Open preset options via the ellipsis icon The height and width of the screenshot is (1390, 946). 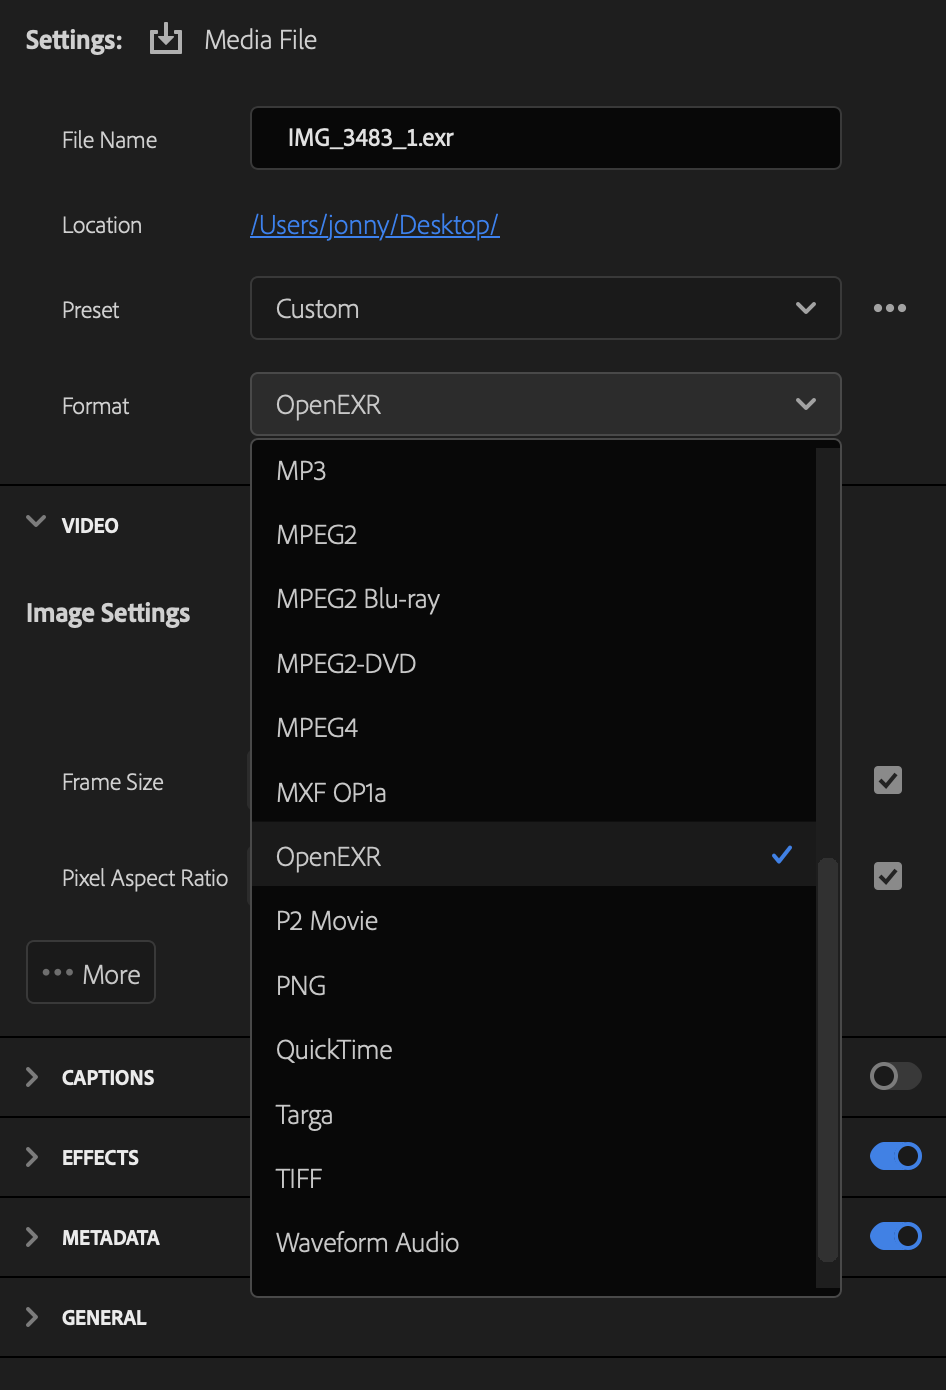tap(889, 308)
